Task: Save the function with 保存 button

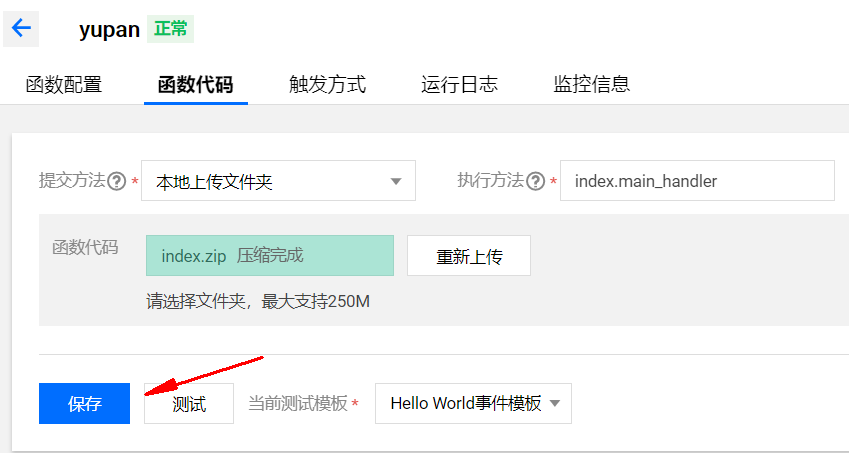Action: (85, 404)
